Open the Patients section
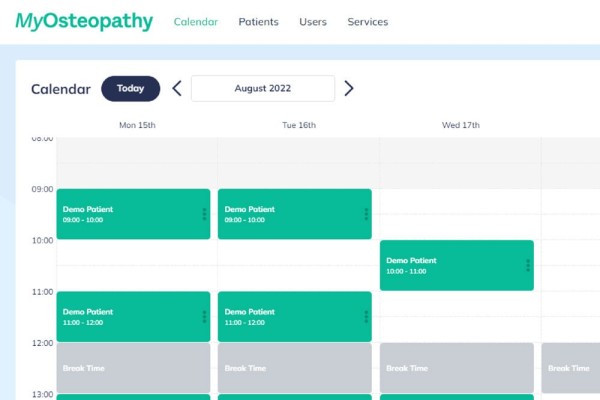Screen dimensions: 600x400 258,22
